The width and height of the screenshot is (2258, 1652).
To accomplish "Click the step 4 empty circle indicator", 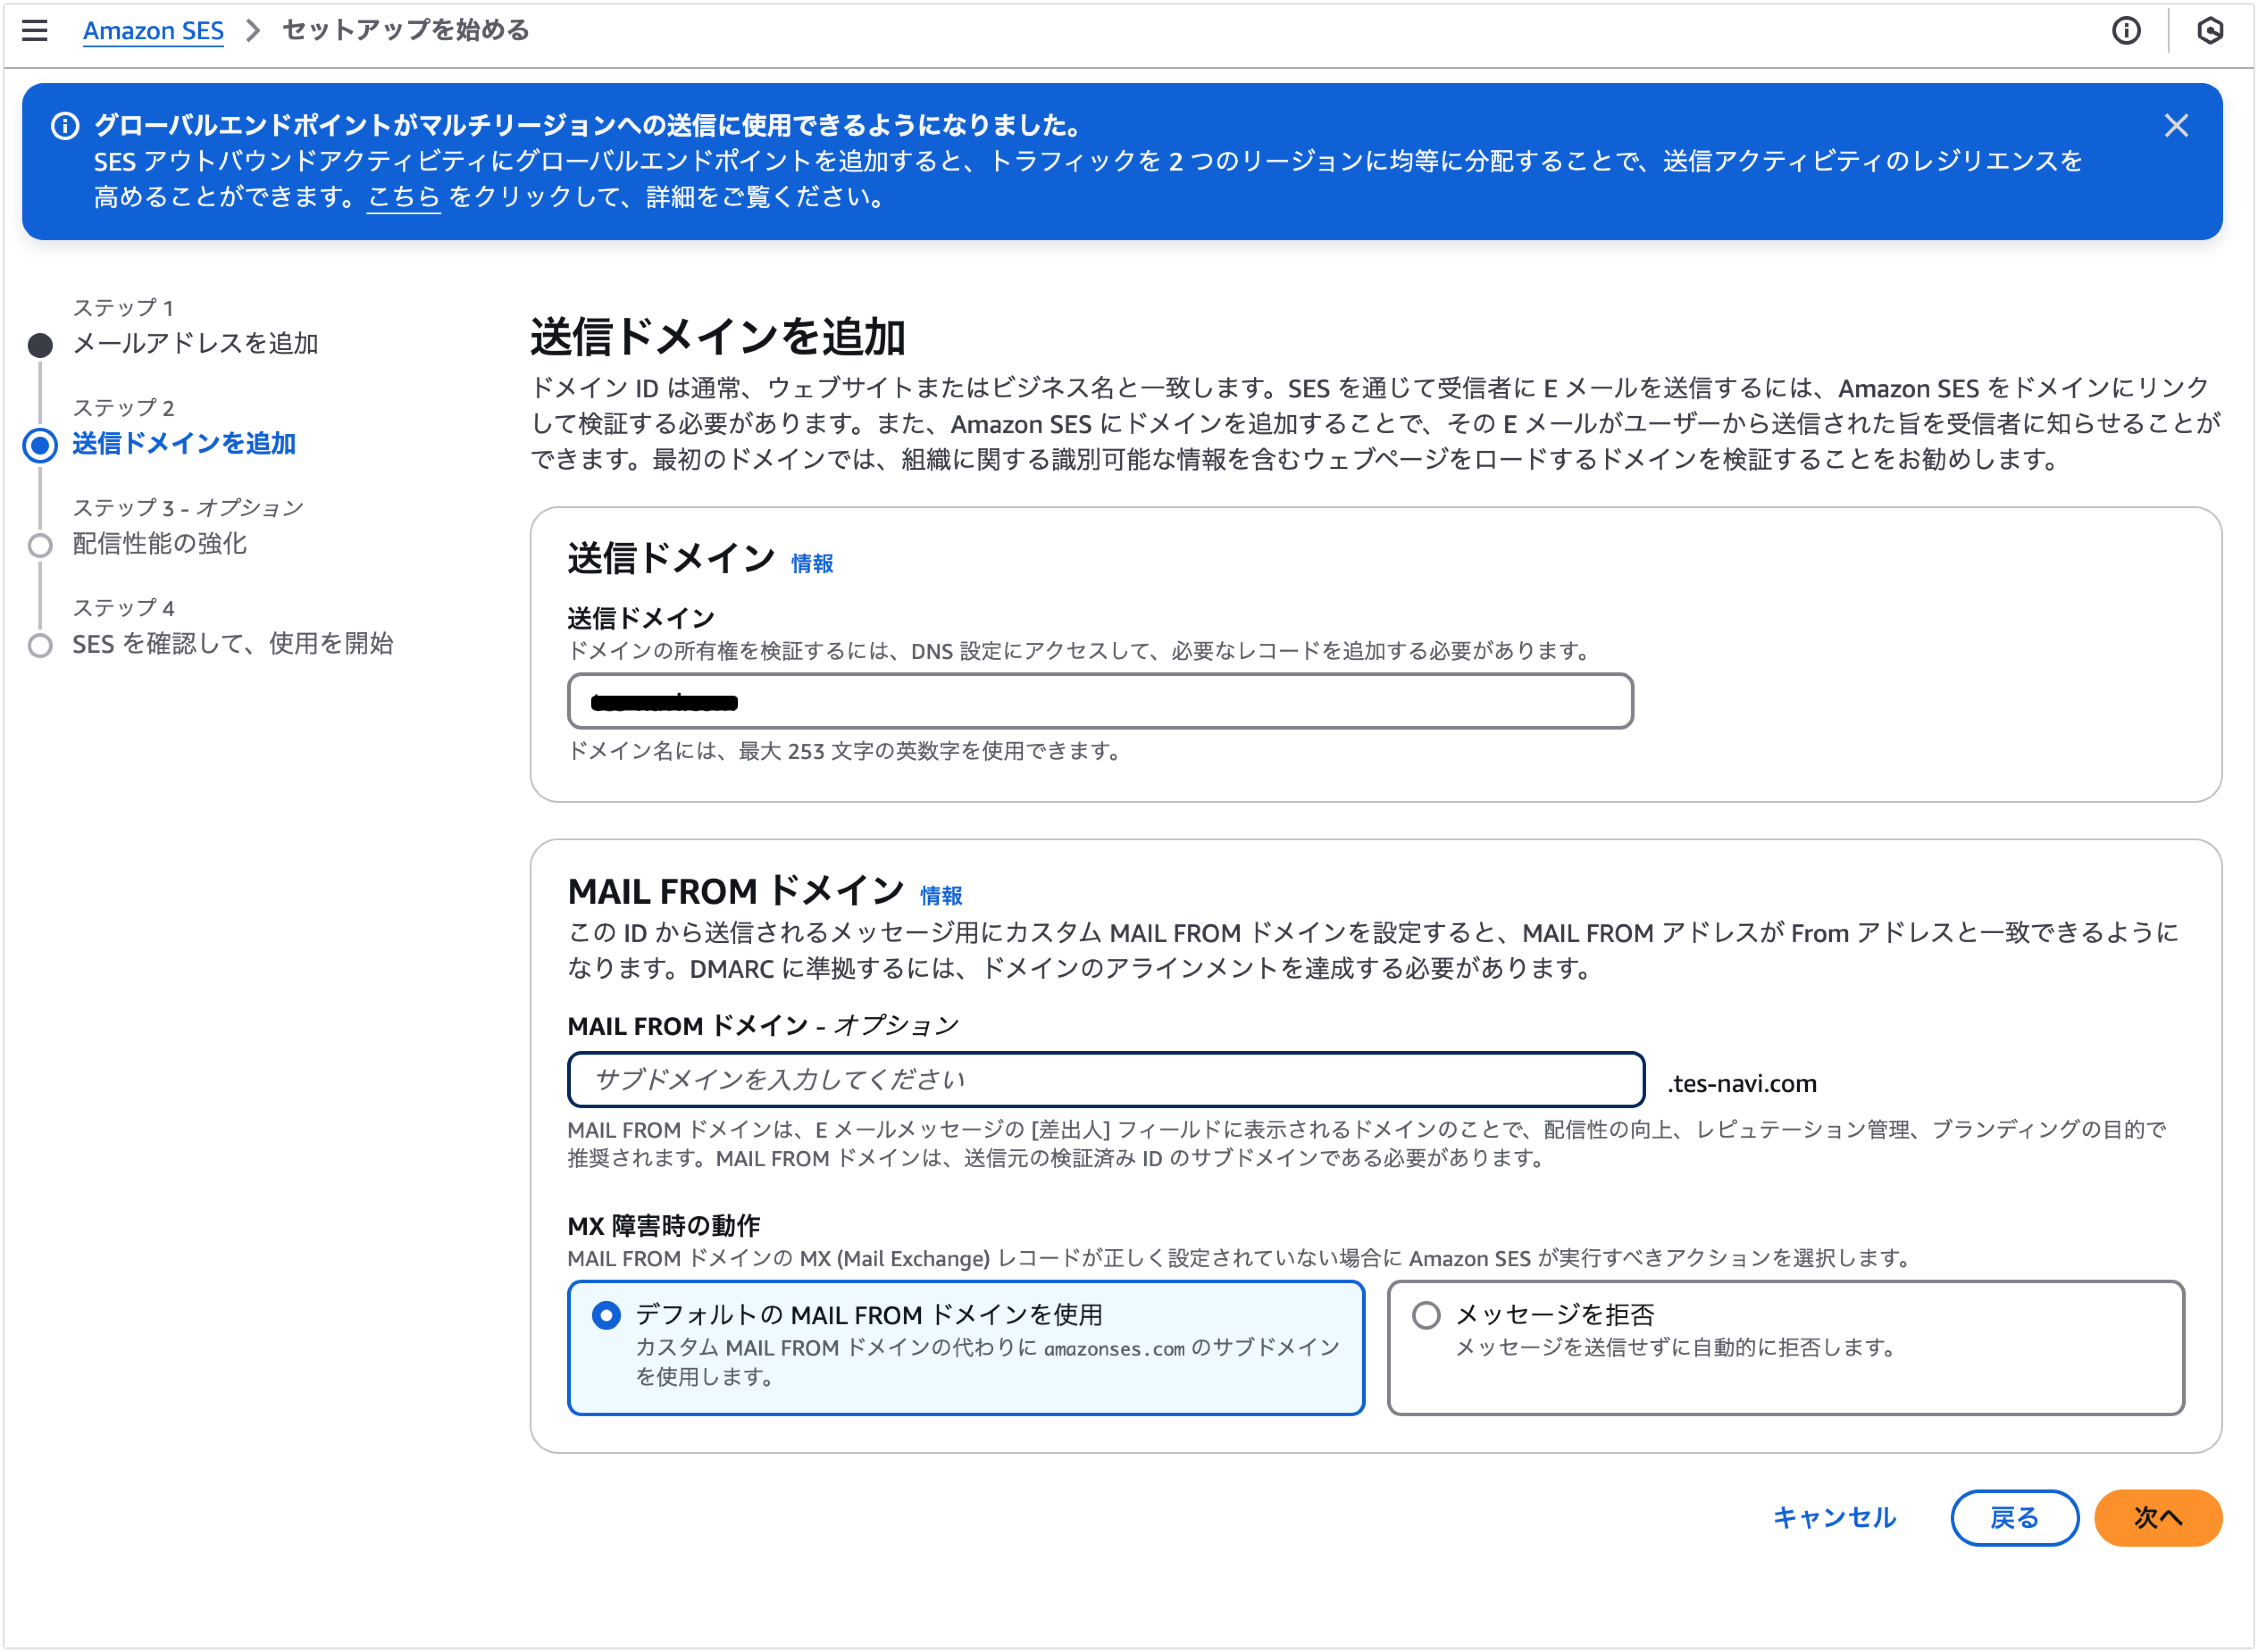I will pyautogui.click(x=40, y=645).
